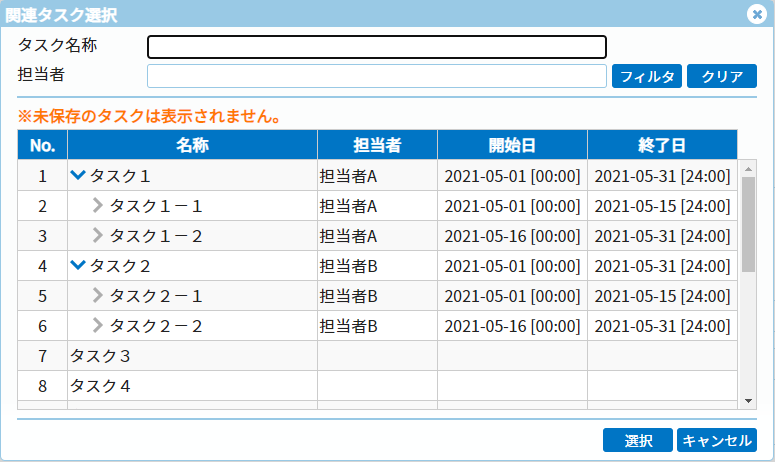Select the タスク４ row
The image size is (775, 462).
(x=192, y=386)
